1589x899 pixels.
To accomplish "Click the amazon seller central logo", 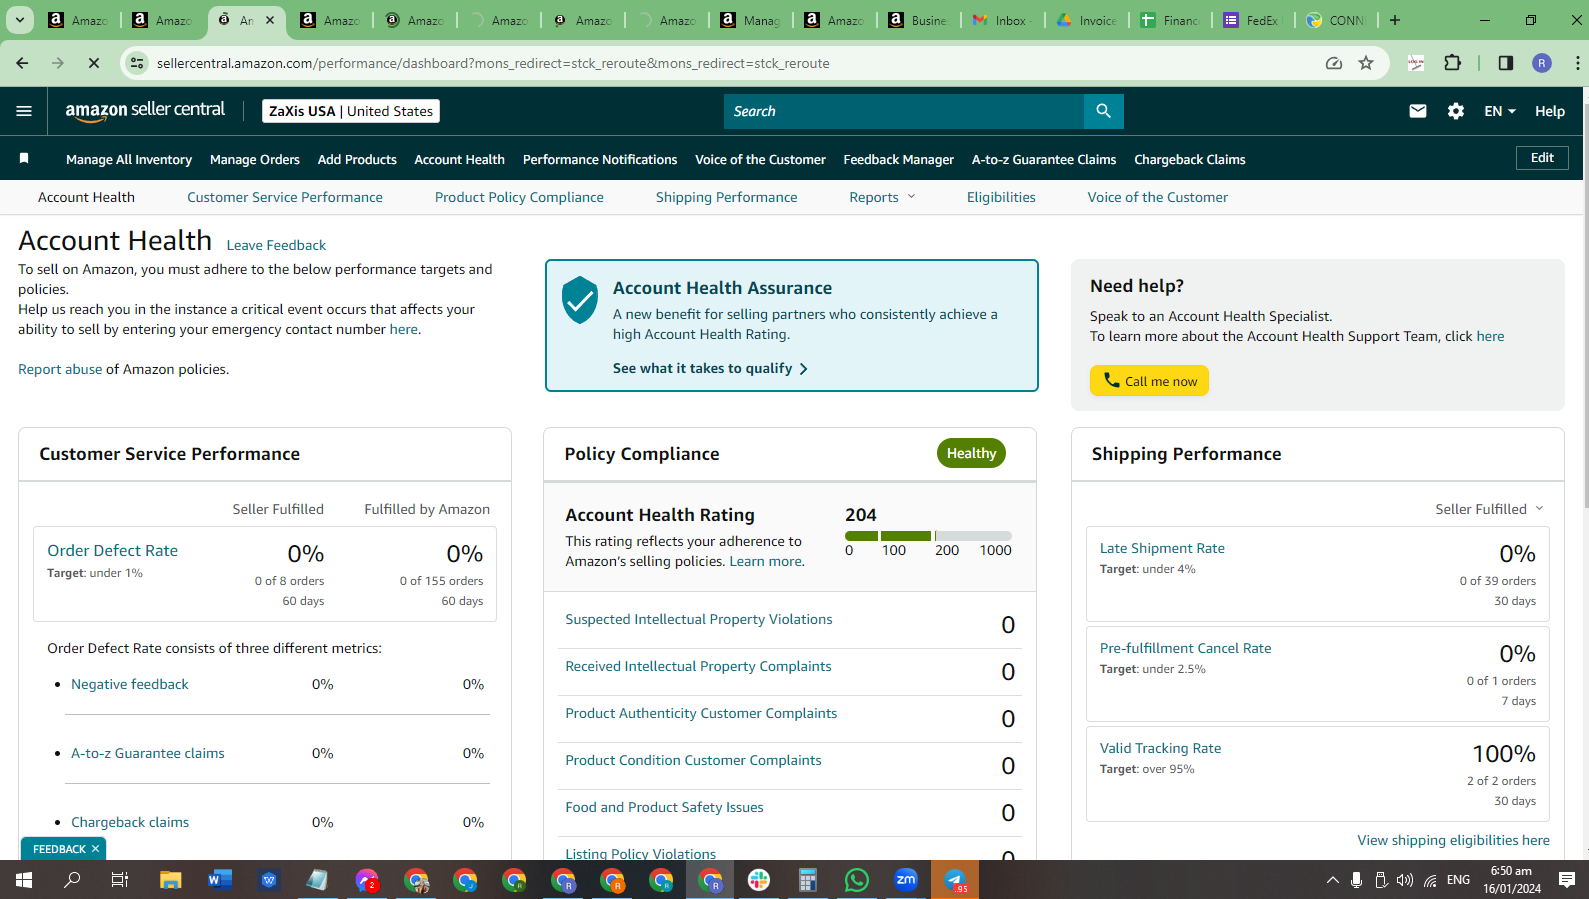I will click(x=145, y=111).
